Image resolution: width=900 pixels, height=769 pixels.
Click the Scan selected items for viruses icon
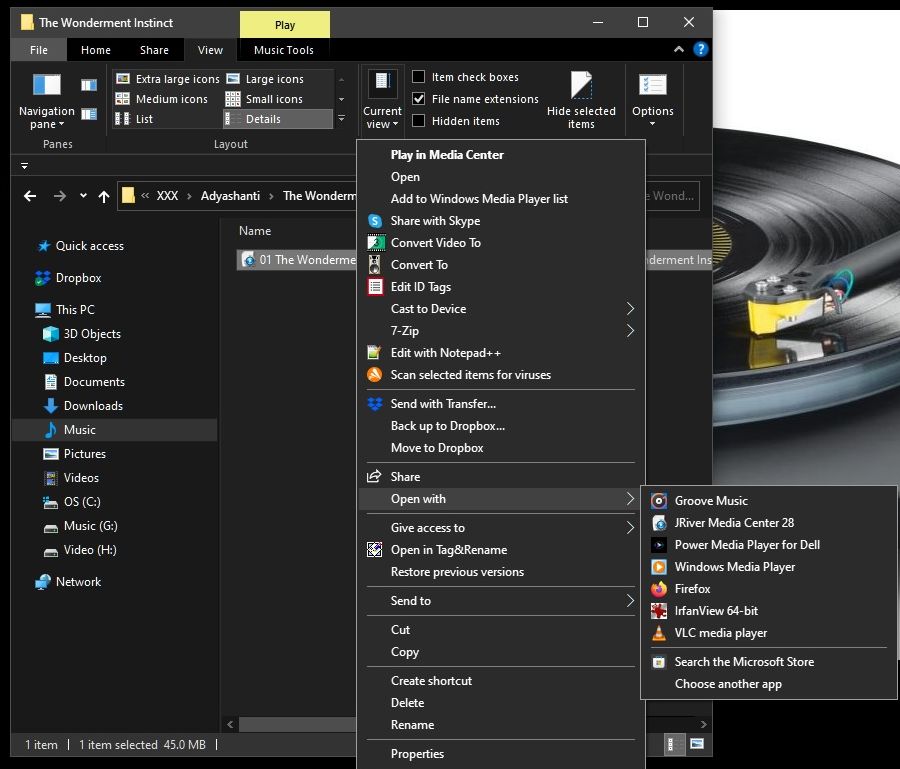pyautogui.click(x=375, y=375)
